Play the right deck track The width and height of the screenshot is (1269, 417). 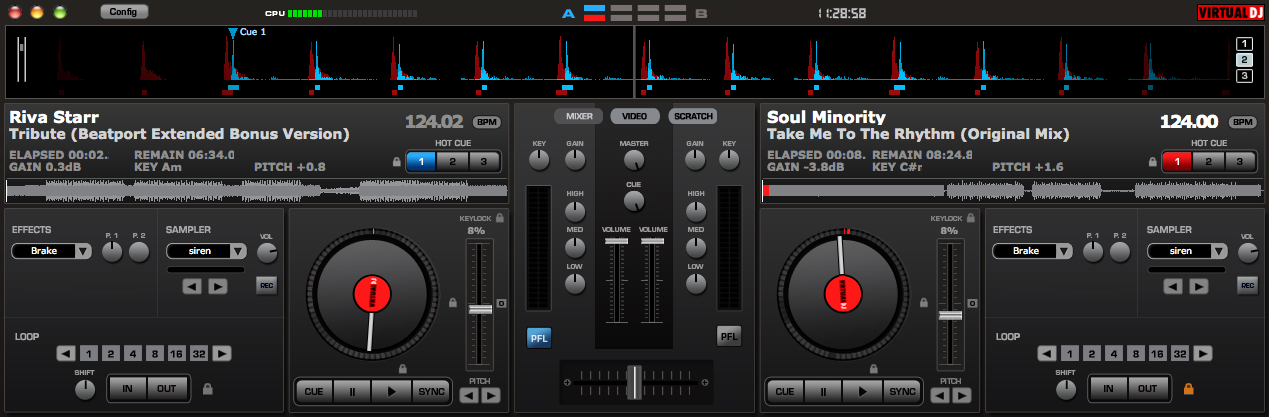(862, 391)
